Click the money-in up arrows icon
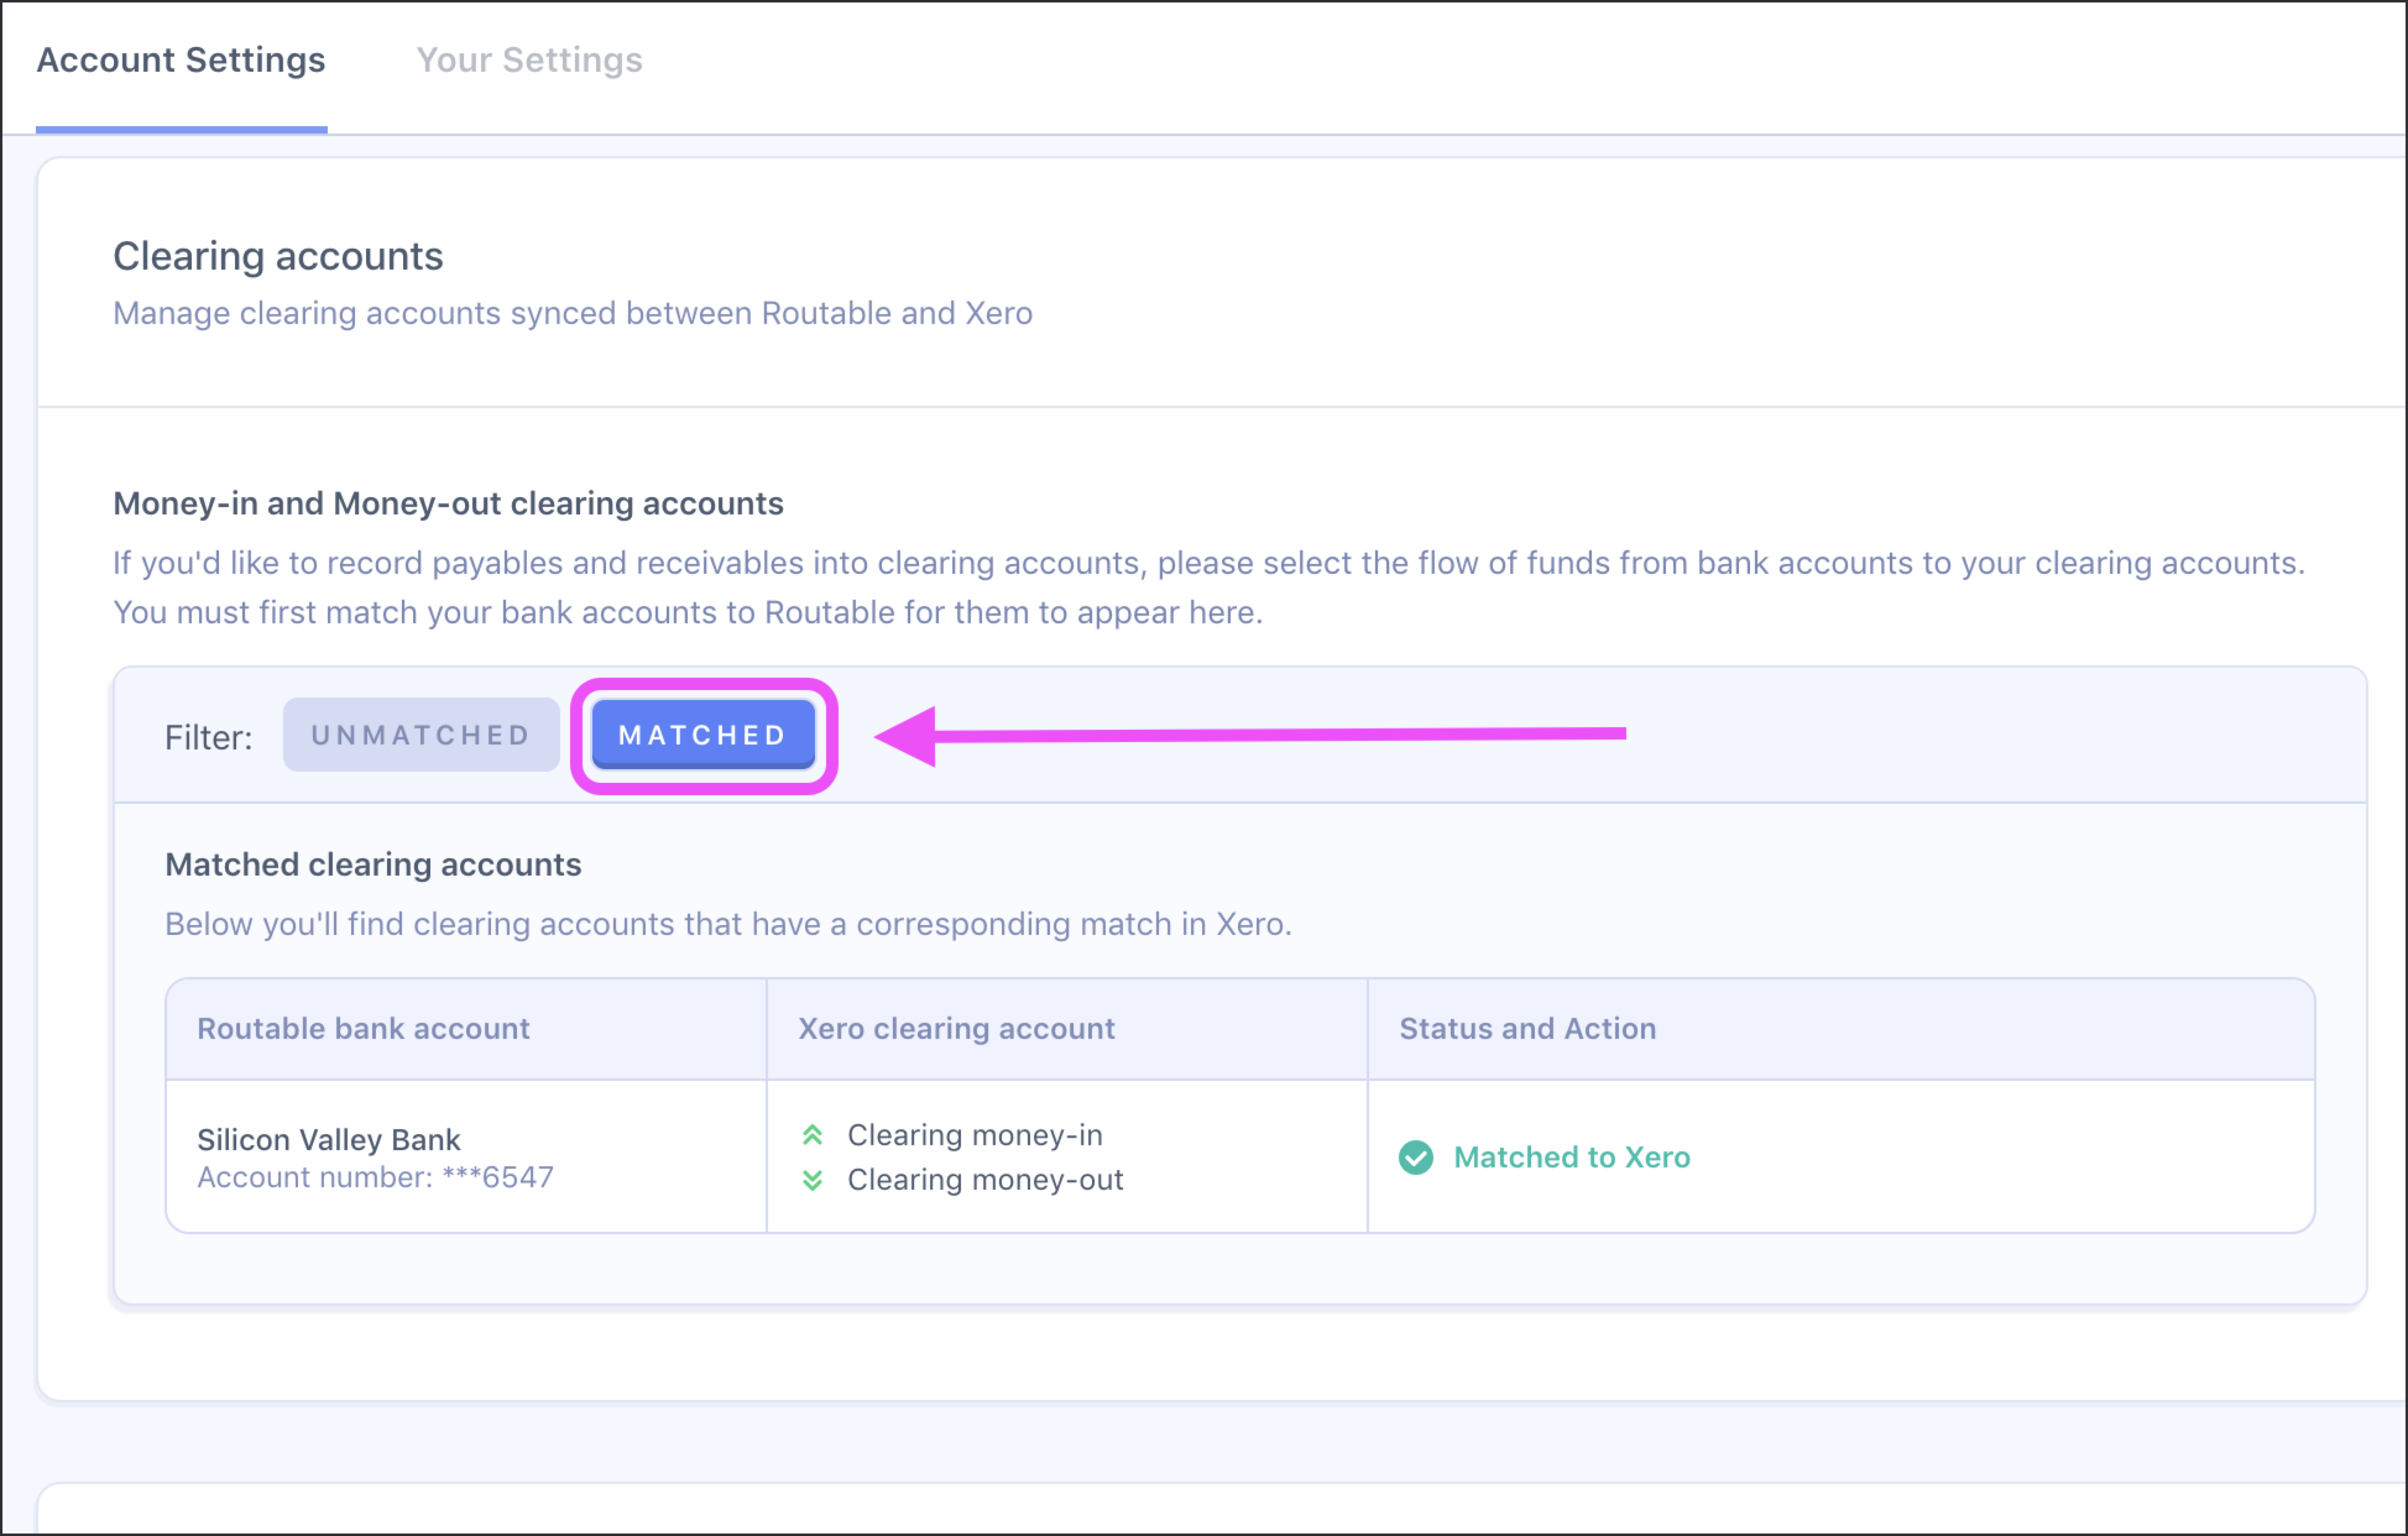The width and height of the screenshot is (2408, 1536). click(812, 1135)
